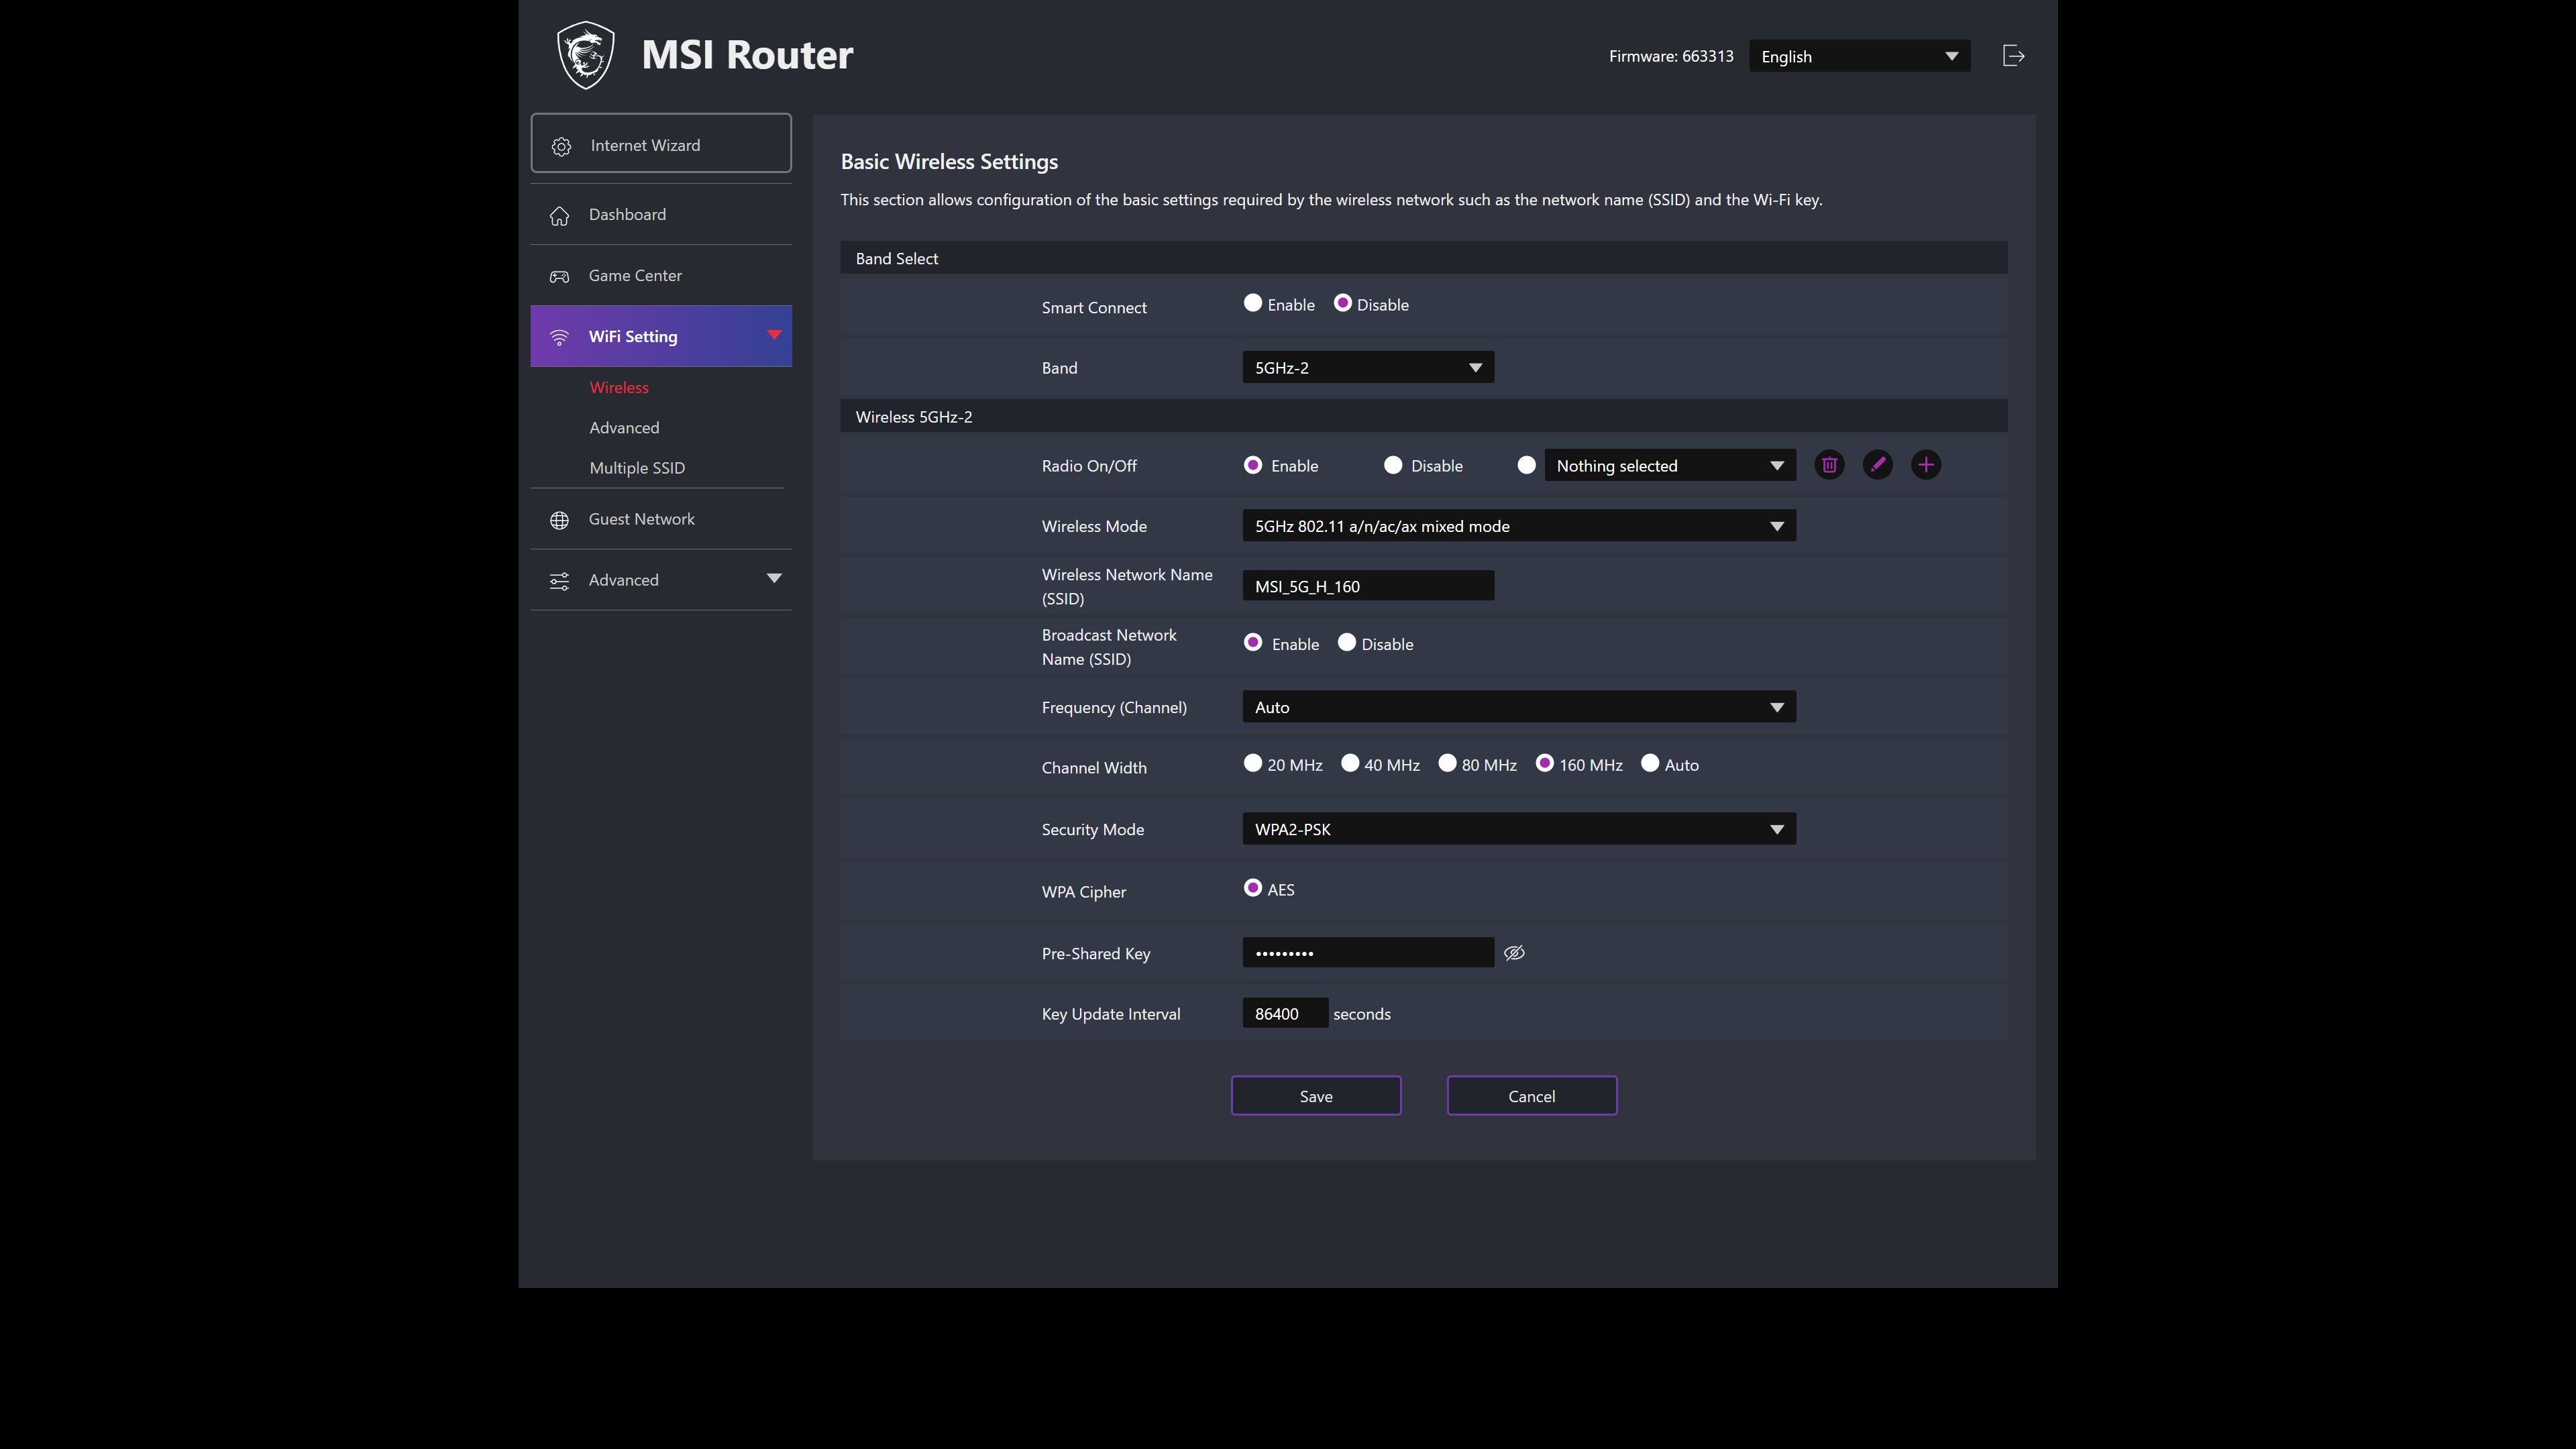This screenshot has width=2576, height=1449.
Task: Open the Wireless Mode dropdown
Action: (1519, 526)
